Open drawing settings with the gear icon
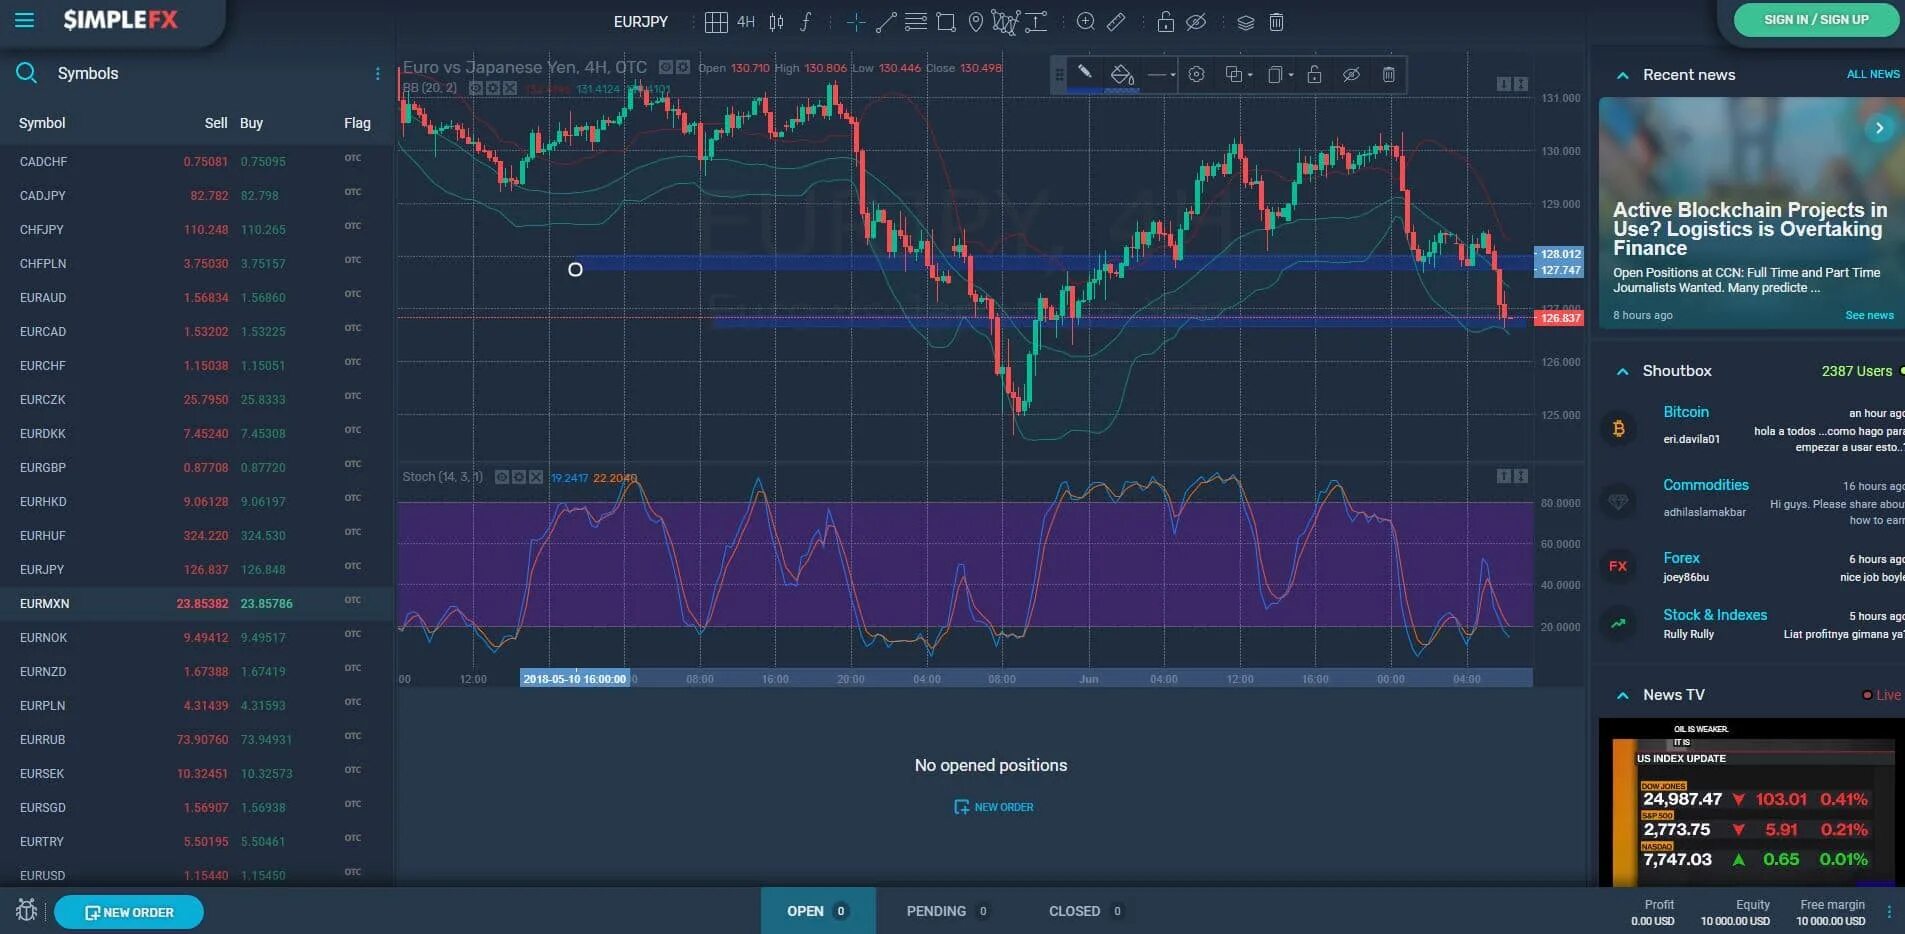Screen dimensions: 1905x934 click(x=1197, y=74)
